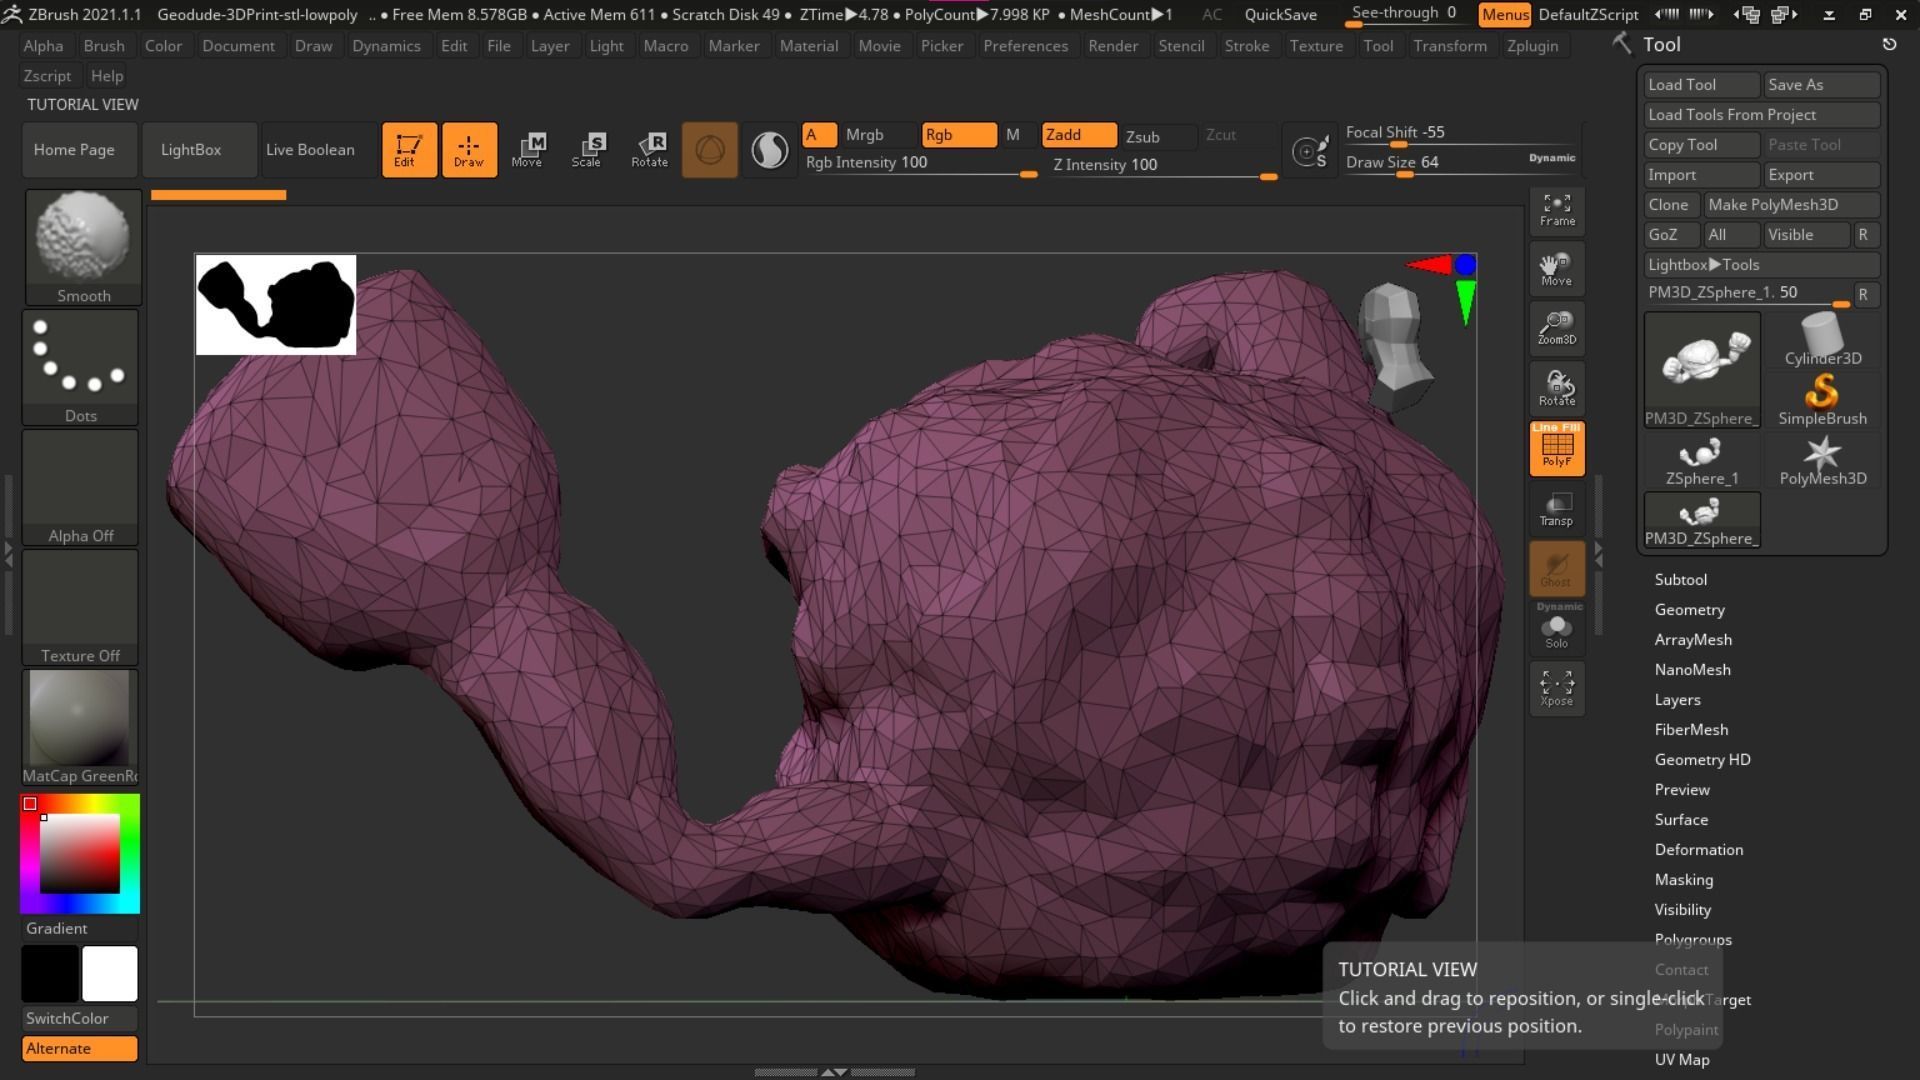Screen dimensions: 1920x1080
Task: Expand the FiberMesh section
Action: tap(1691, 729)
